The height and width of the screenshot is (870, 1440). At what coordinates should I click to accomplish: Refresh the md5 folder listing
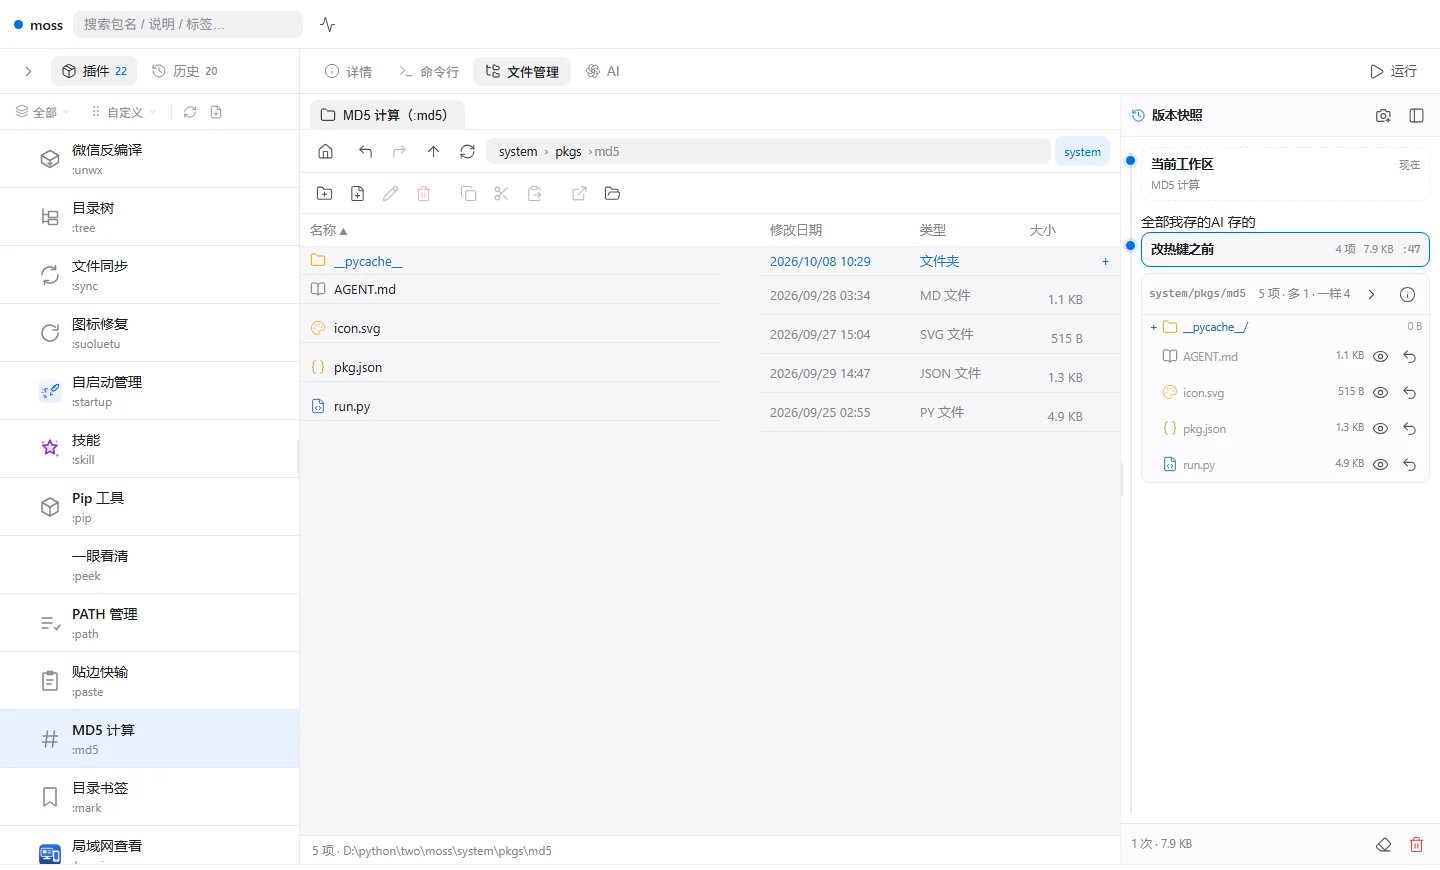(x=467, y=152)
